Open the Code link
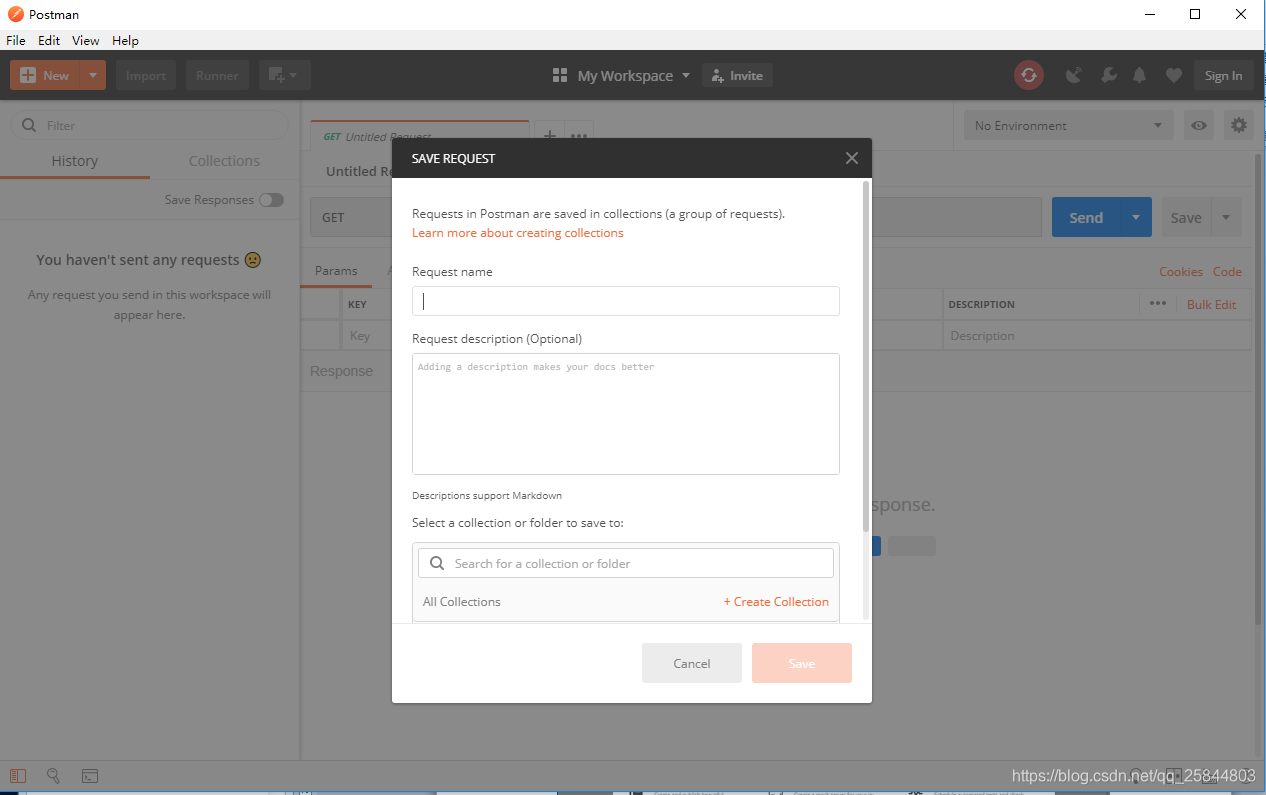 tap(1227, 272)
